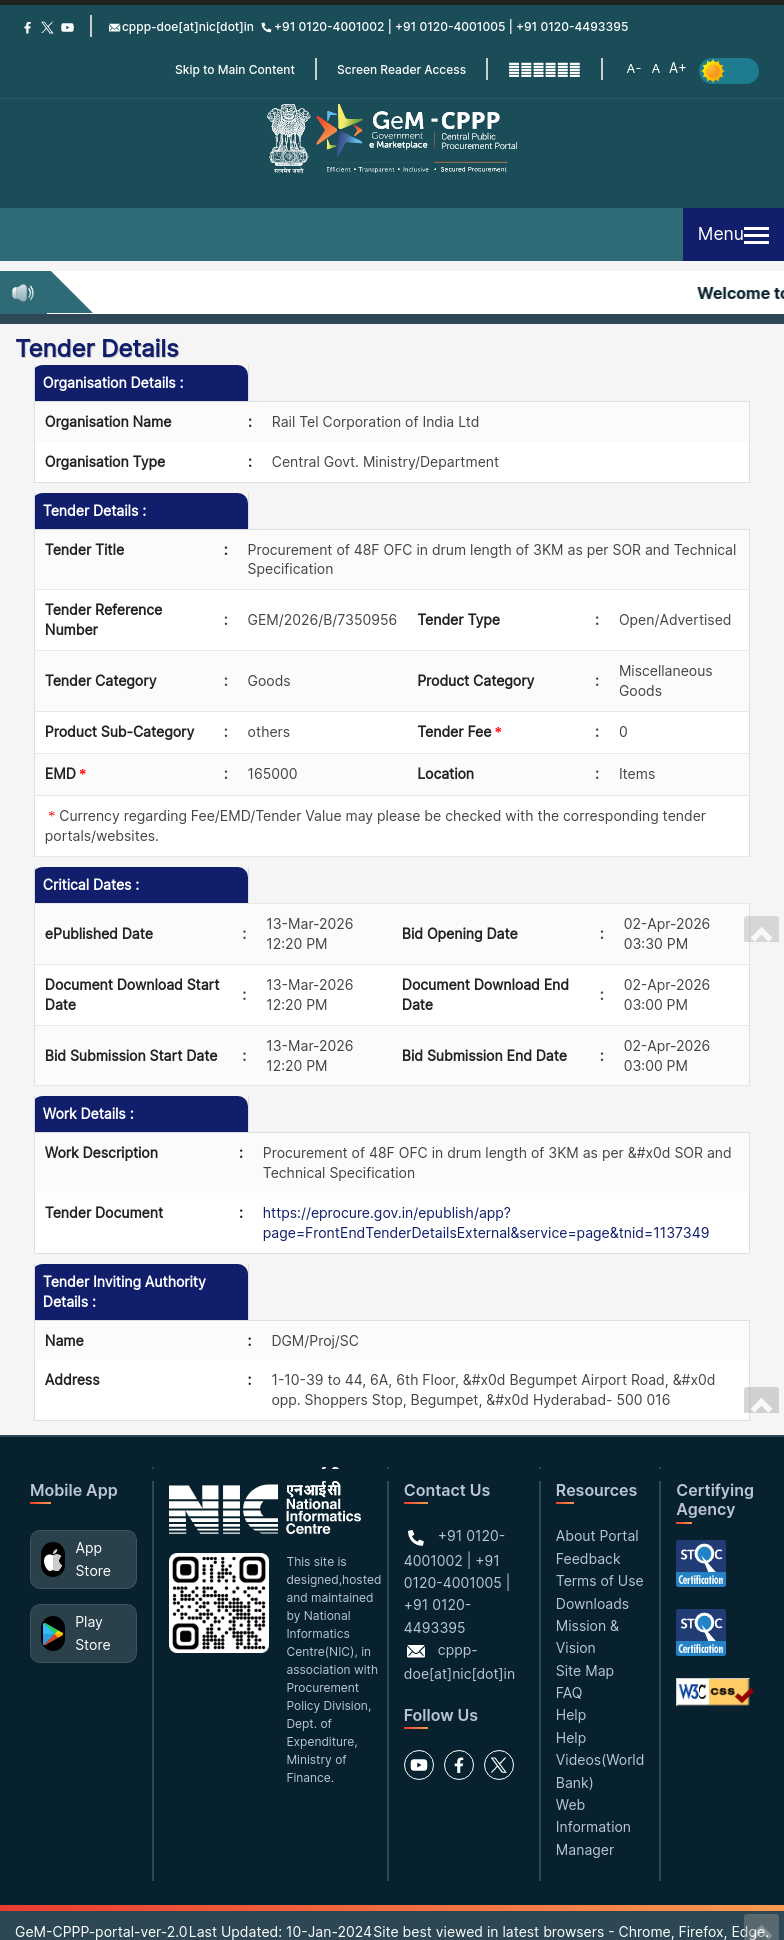Download from the App Store button
The height and width of the screenshot is (1940, 784).
[83, 1559]
